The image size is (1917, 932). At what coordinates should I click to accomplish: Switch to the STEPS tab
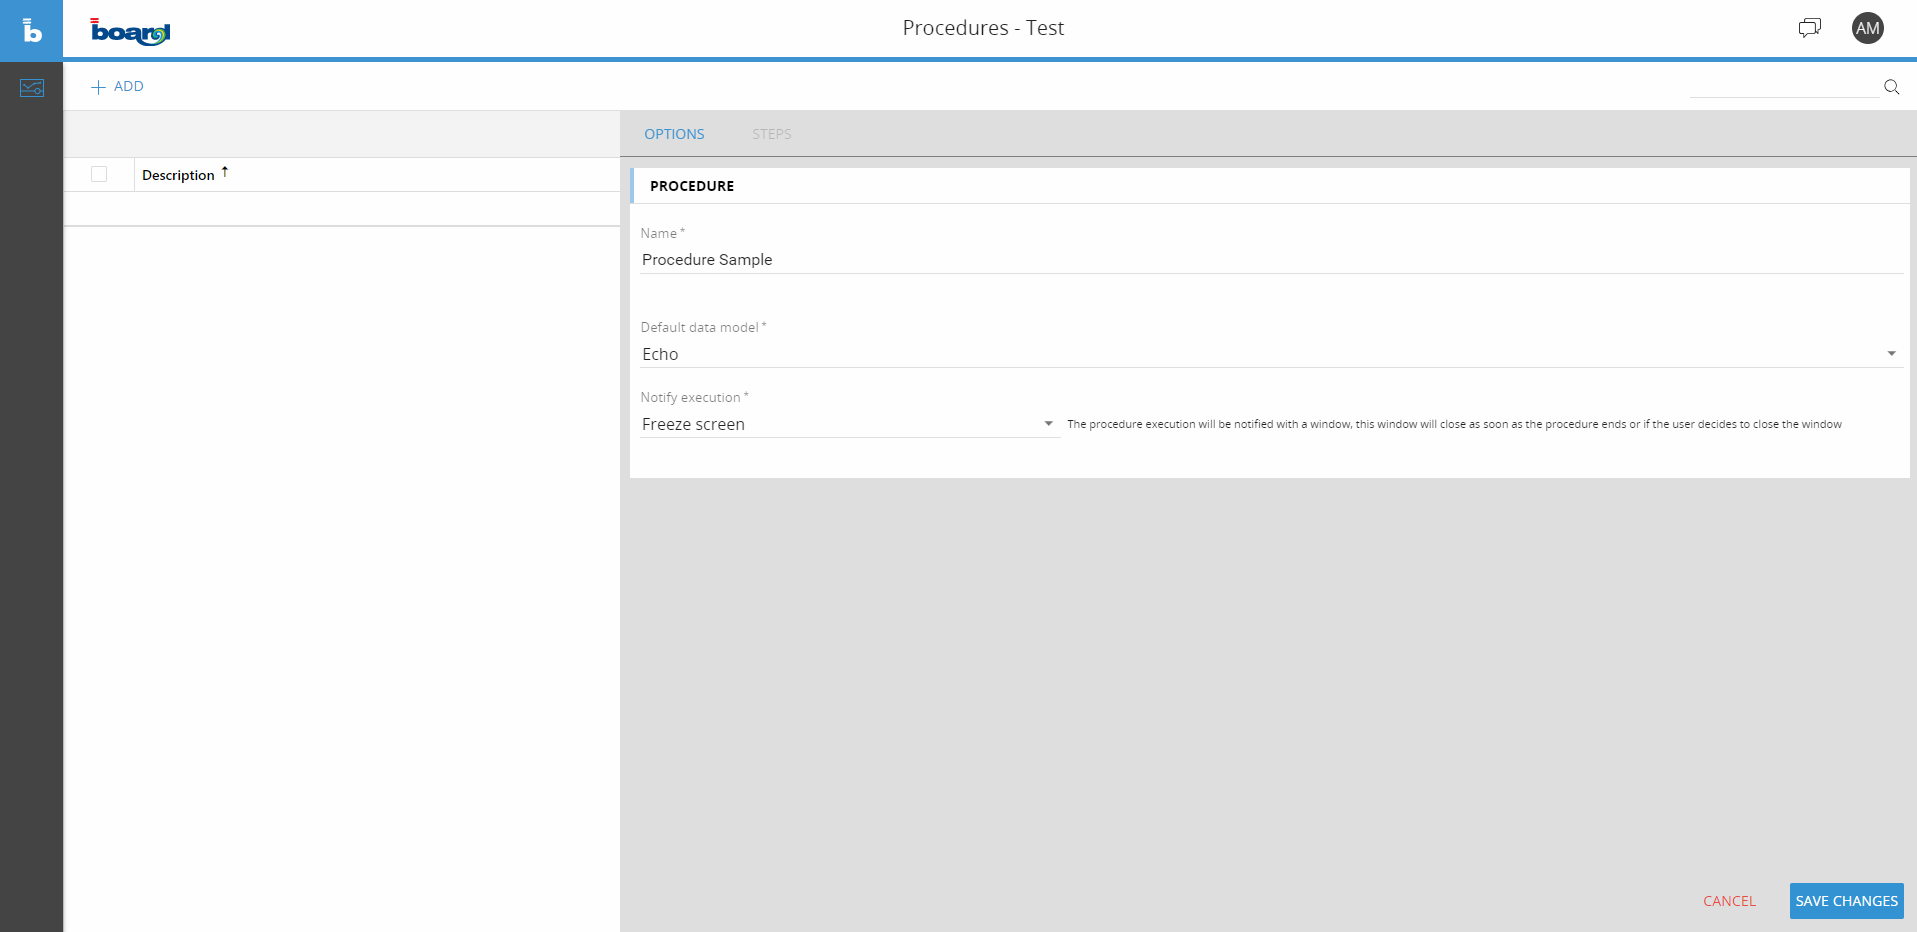click(772, 134)
